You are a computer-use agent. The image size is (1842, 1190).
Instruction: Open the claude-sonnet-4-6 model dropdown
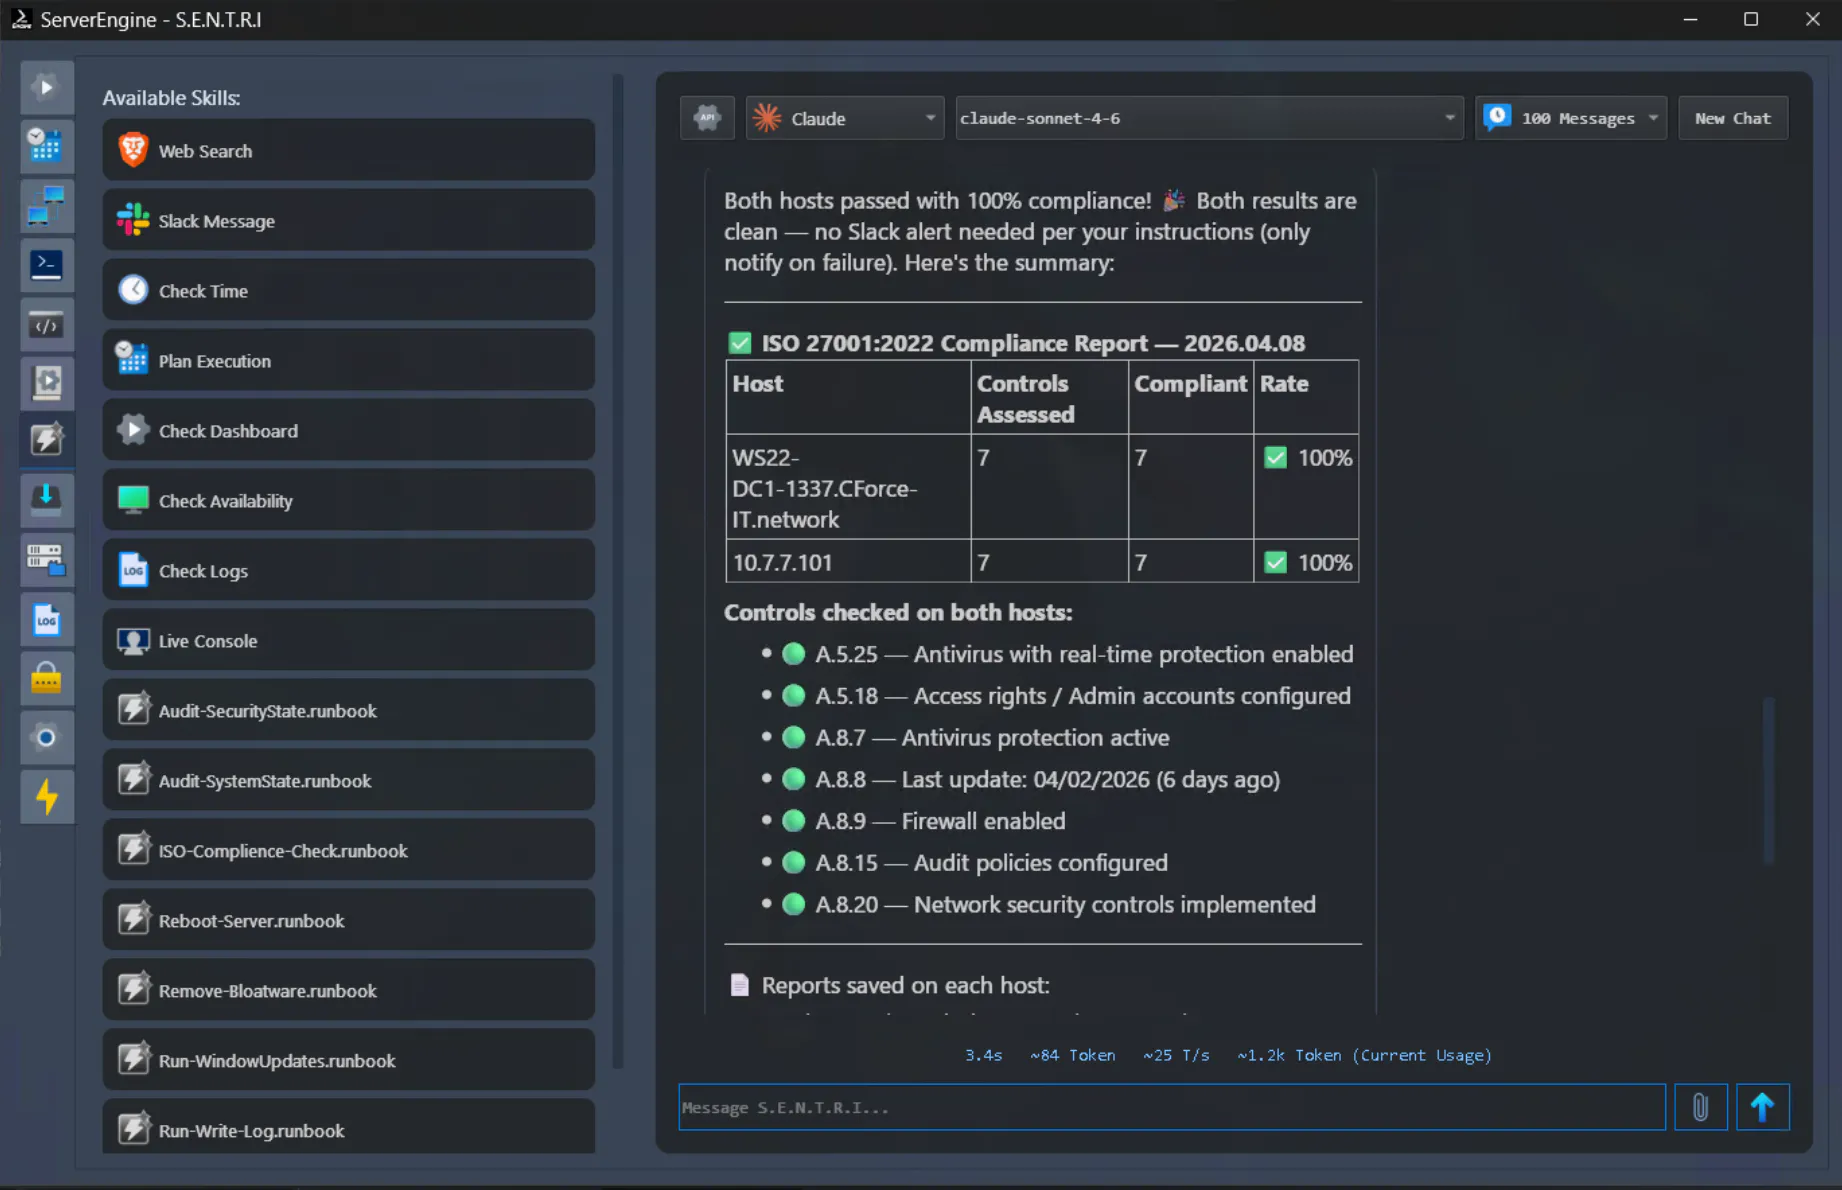[1208, 118]
